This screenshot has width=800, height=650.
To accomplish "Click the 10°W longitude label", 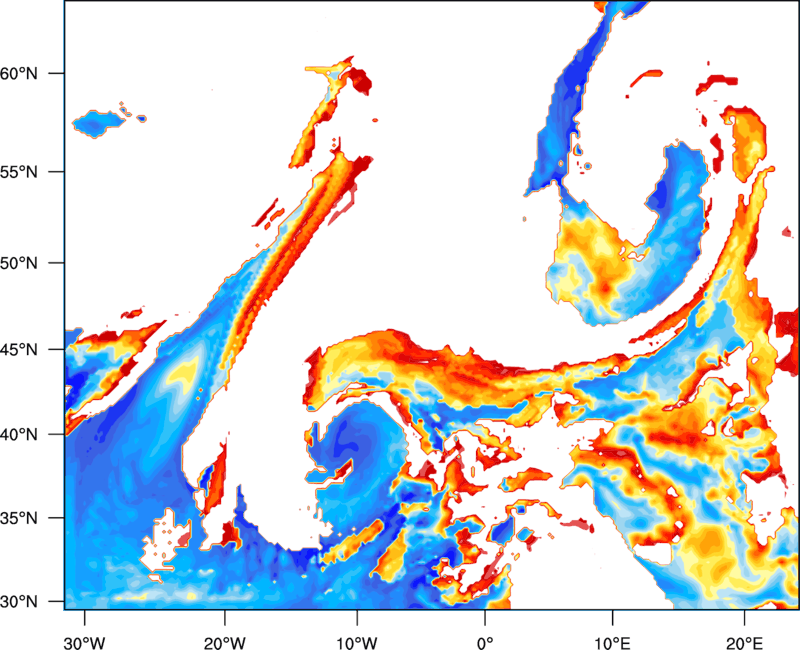I will (x=357, y=643).
